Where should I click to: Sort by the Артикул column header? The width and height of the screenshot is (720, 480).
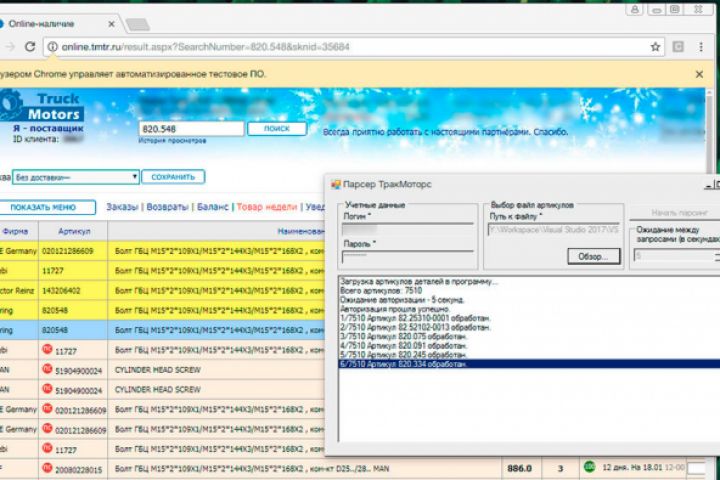tap(74, 232)
